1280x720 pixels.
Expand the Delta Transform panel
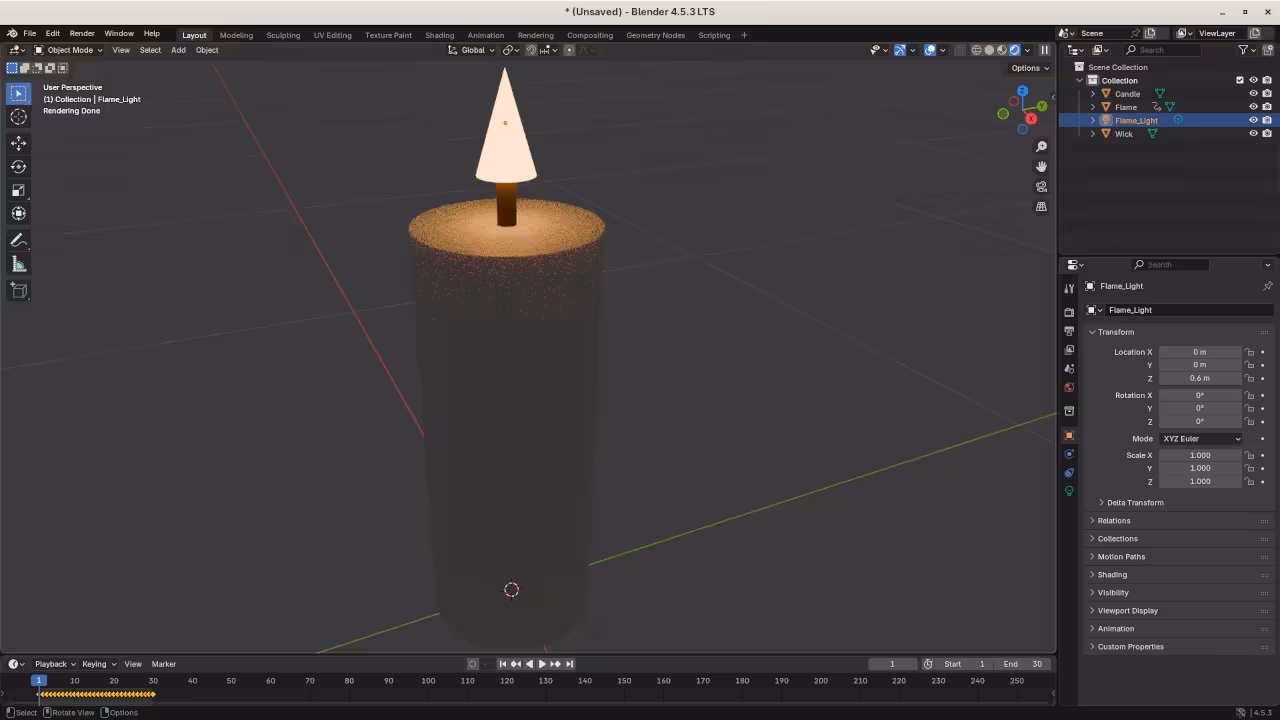point(1134,503)
